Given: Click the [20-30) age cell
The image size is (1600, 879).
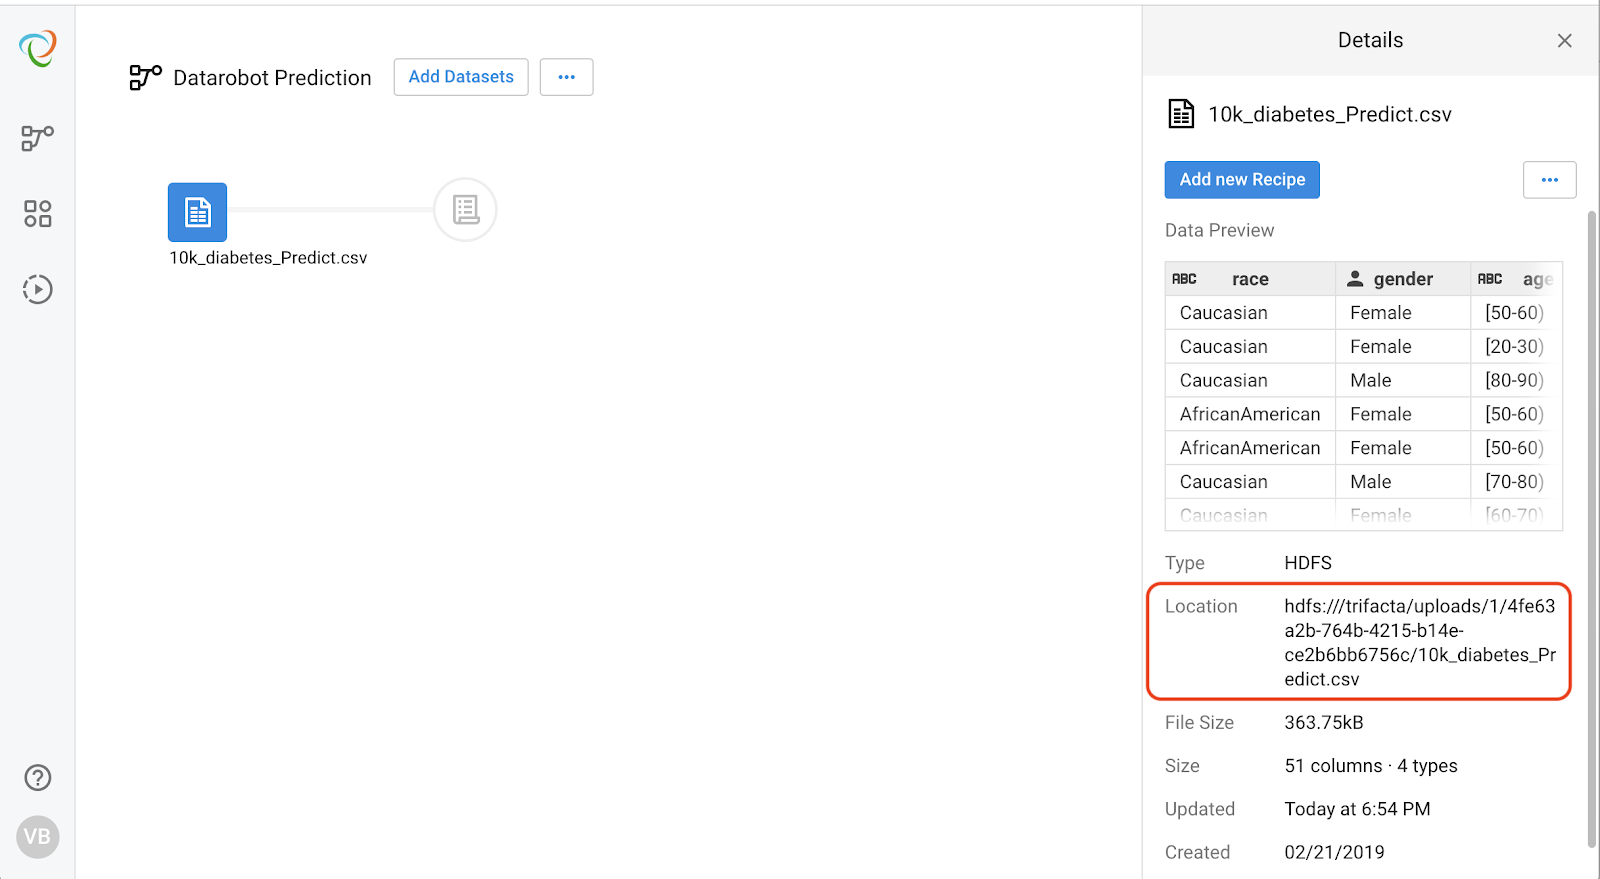Looking at the screenshot, I should coord(1514,347).
